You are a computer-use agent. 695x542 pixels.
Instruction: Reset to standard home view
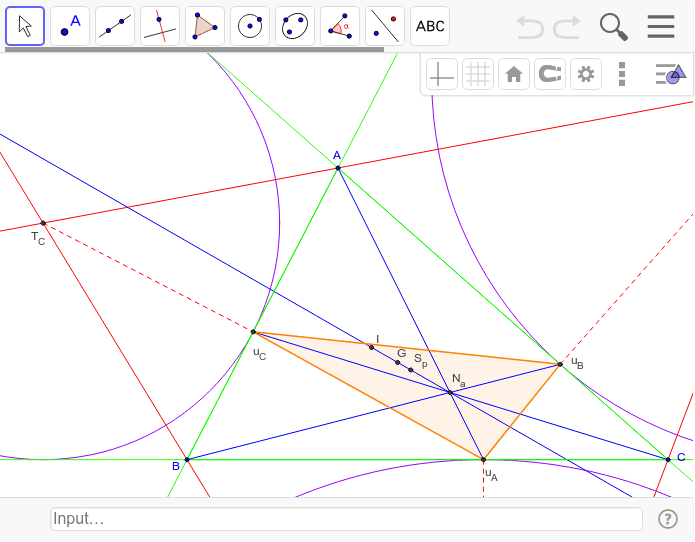[514, 74]
